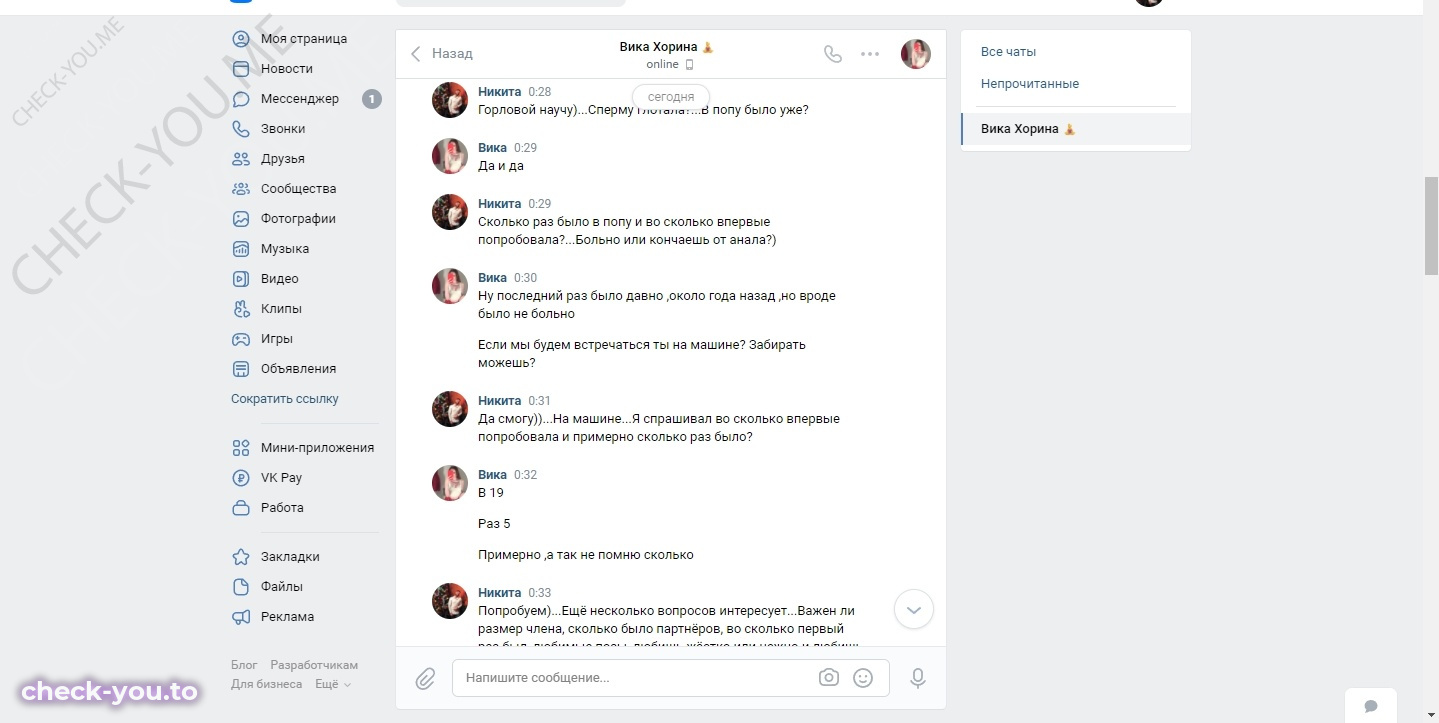Click the Объявления icon in sidebar
The image size is (1439, 723).
241,369
